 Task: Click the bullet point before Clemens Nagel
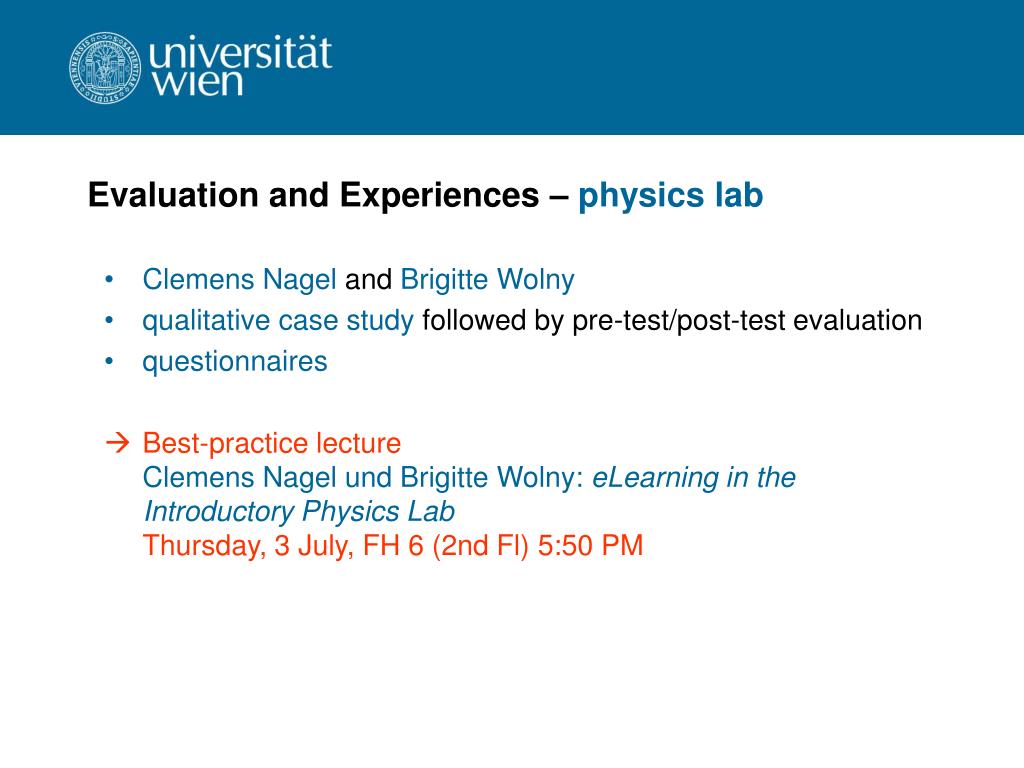point(109,280)
